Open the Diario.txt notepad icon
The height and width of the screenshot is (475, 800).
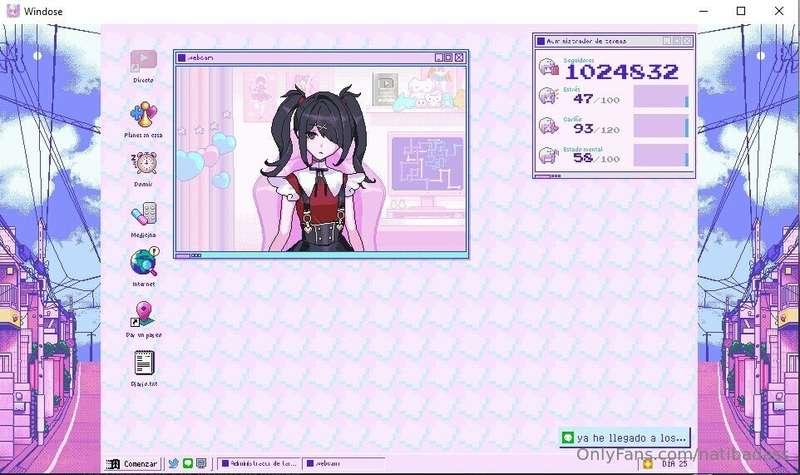(x=144, y=363)
